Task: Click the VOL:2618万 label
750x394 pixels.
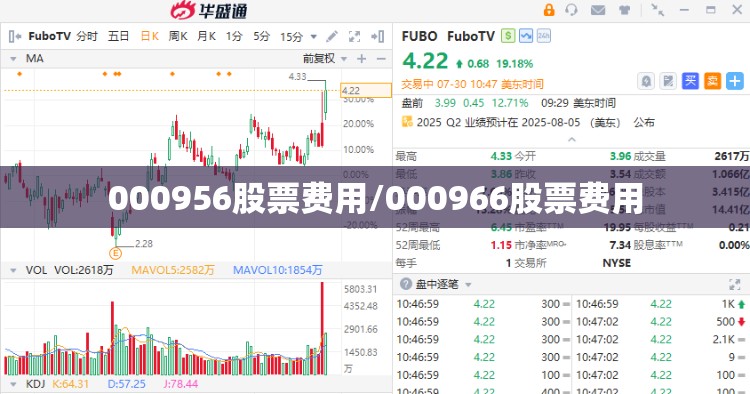Action: (84, 270)
